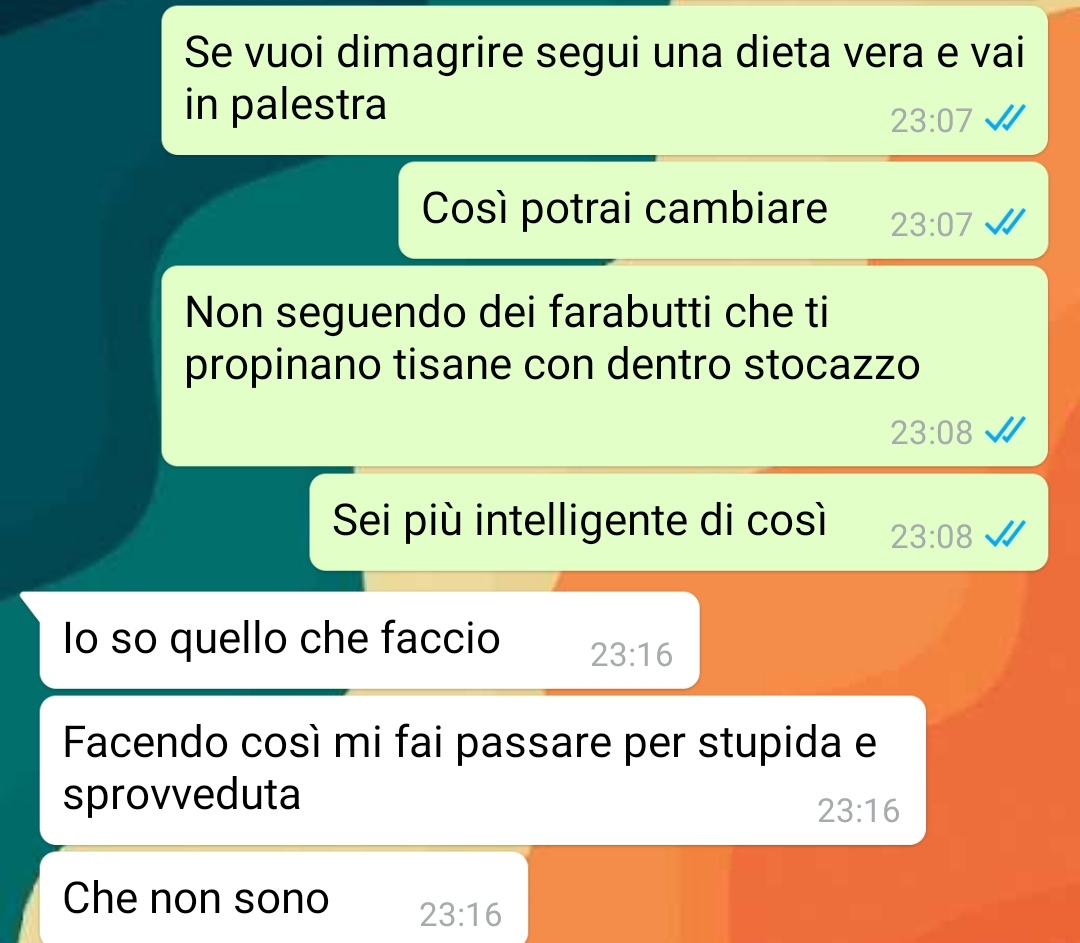Viewport: 1080px width, 943px height.
Task: Select the 'Che non sono' message bubble
Action: (284, 898)
